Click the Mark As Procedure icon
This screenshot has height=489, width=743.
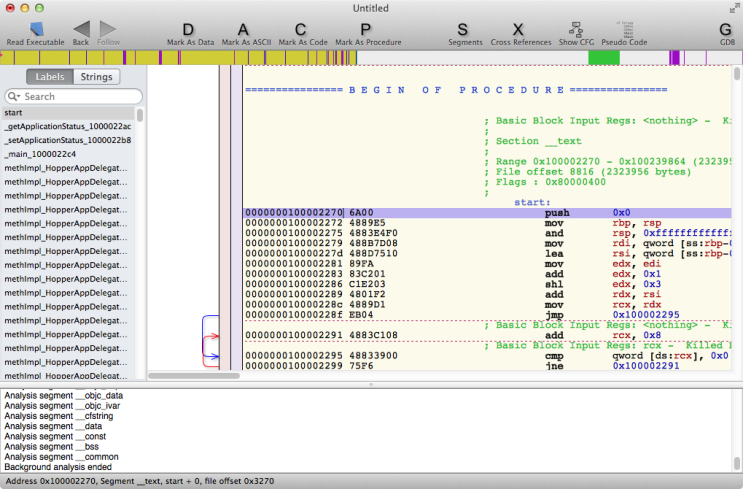point(366,29)
